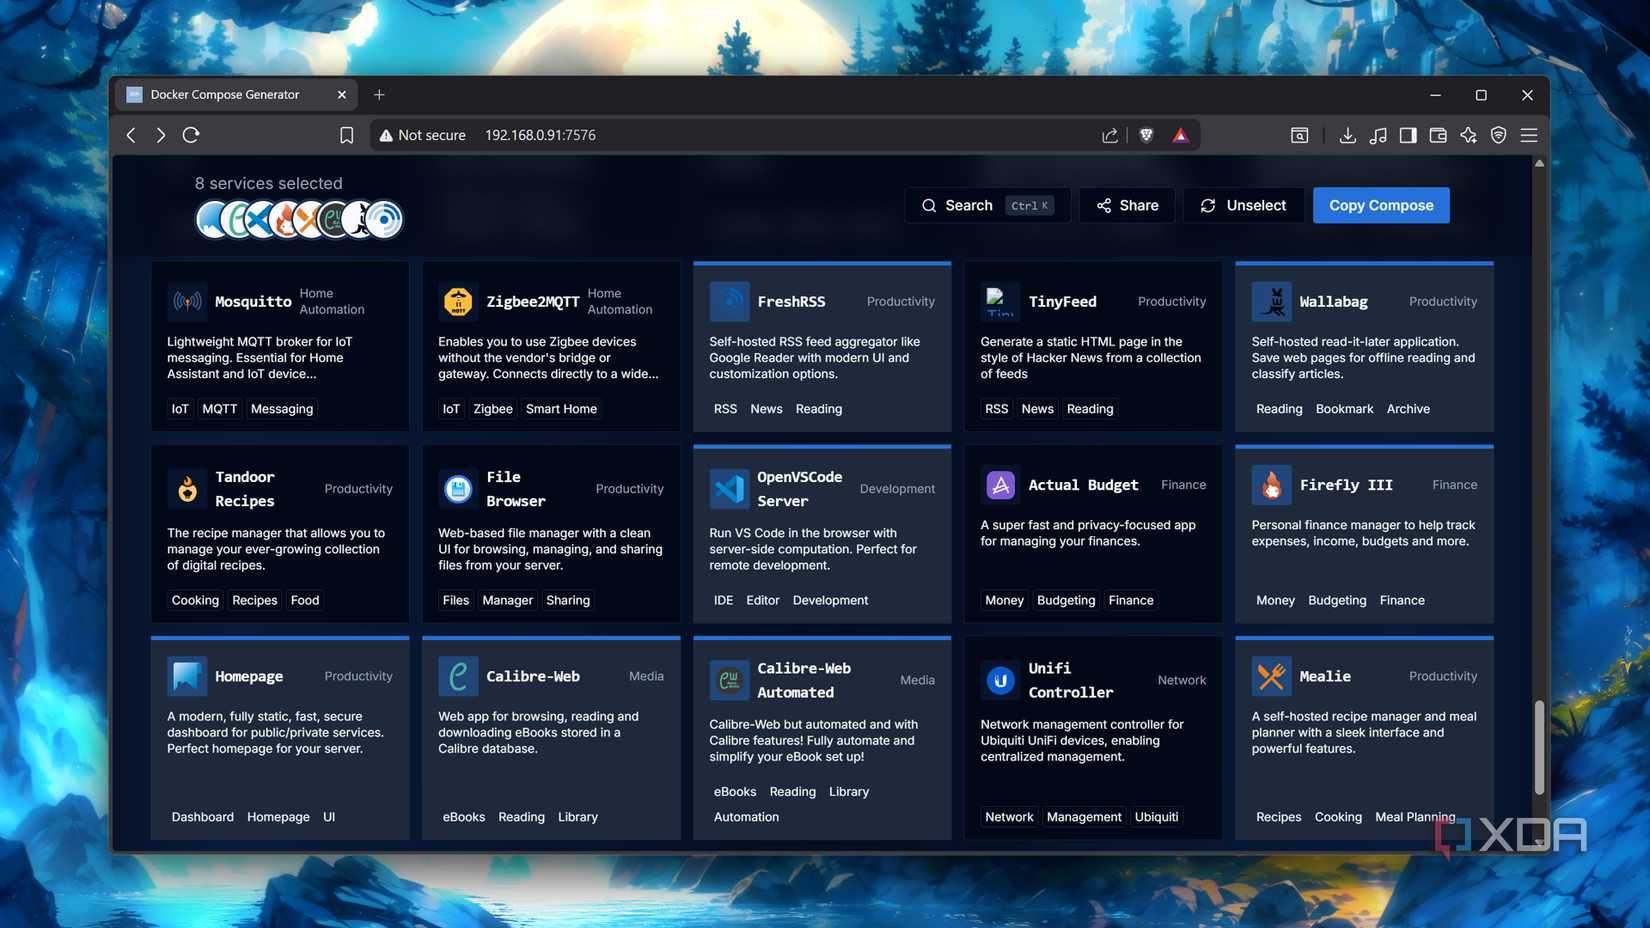This screenshot has width=1650, height=928.
Task: Click the Mosquitto service icon
Action: pyautogui.click(x=187, y=301)
